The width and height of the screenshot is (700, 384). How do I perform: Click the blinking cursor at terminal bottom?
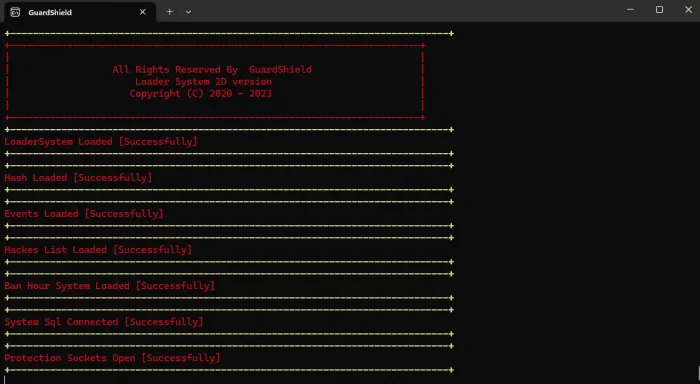coord(5,380)
